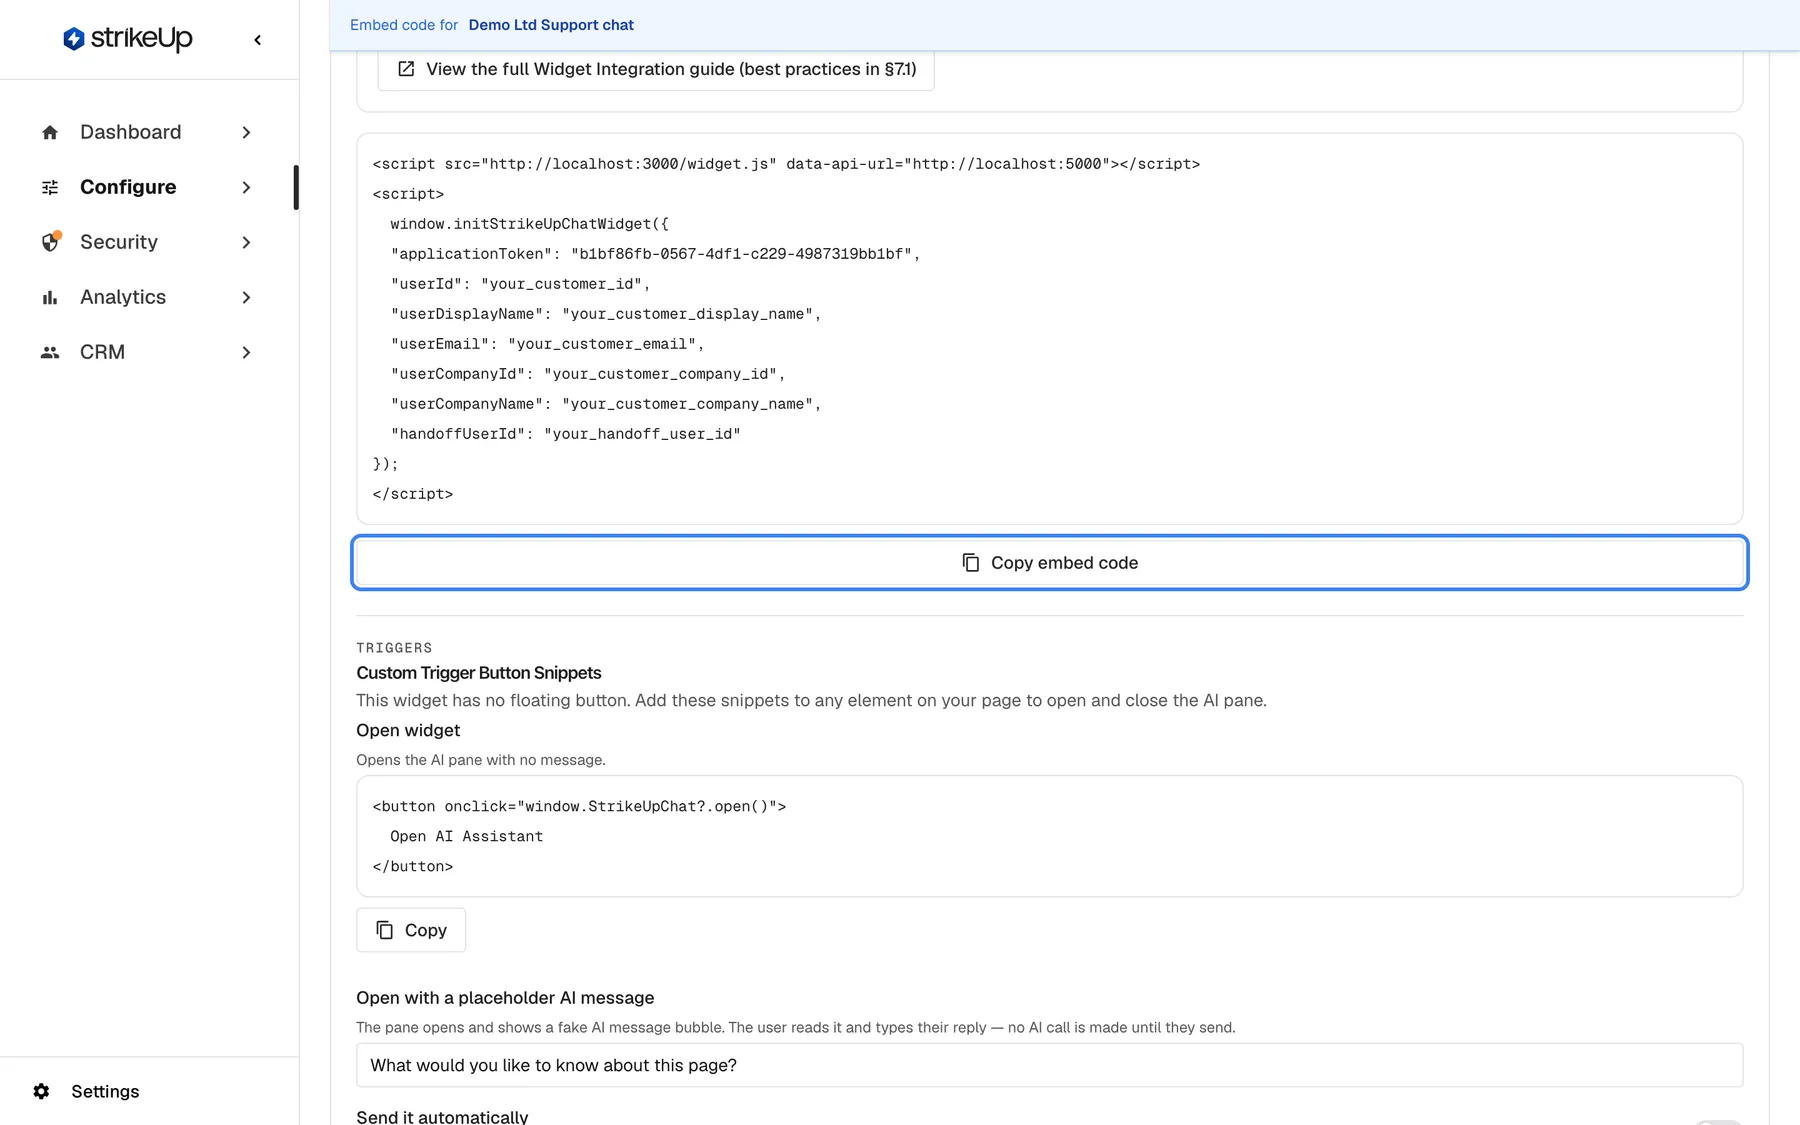This screenshot has width=1800, height=1125.
Task: Expand the Configure chevron
Action: [246, 187]
